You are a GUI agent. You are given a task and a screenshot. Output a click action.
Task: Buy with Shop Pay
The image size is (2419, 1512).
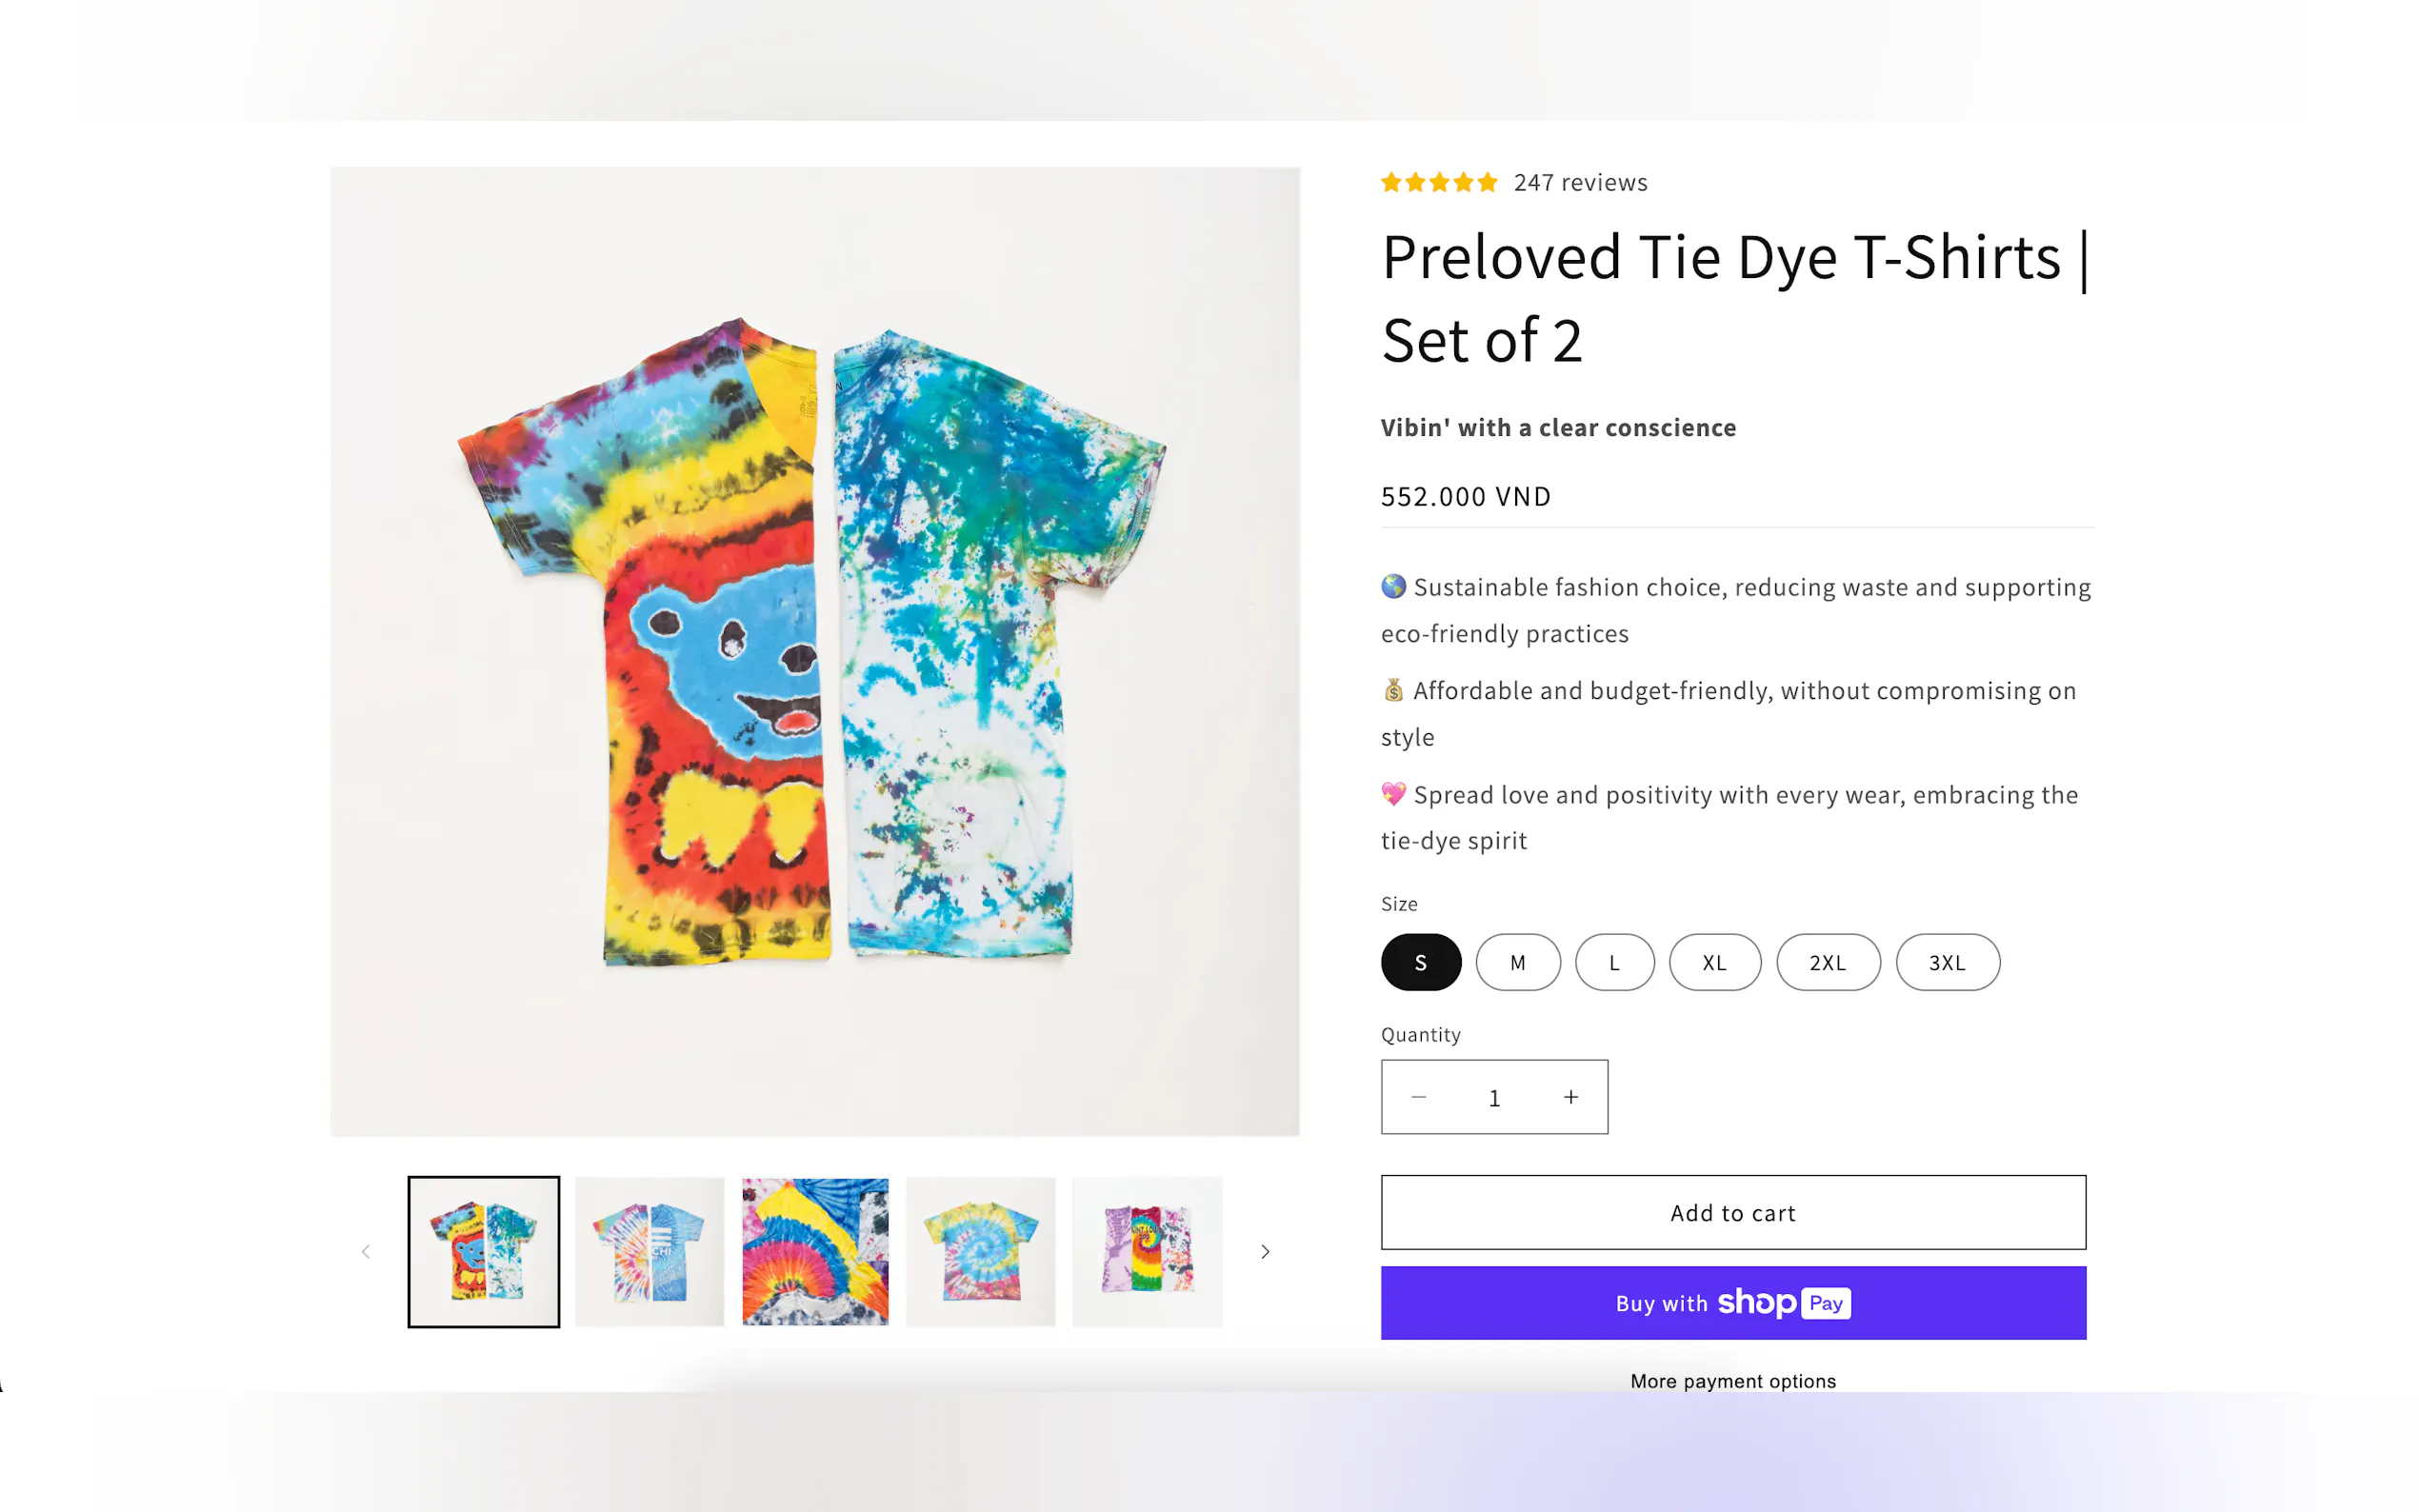(x=1732, y=1302)
